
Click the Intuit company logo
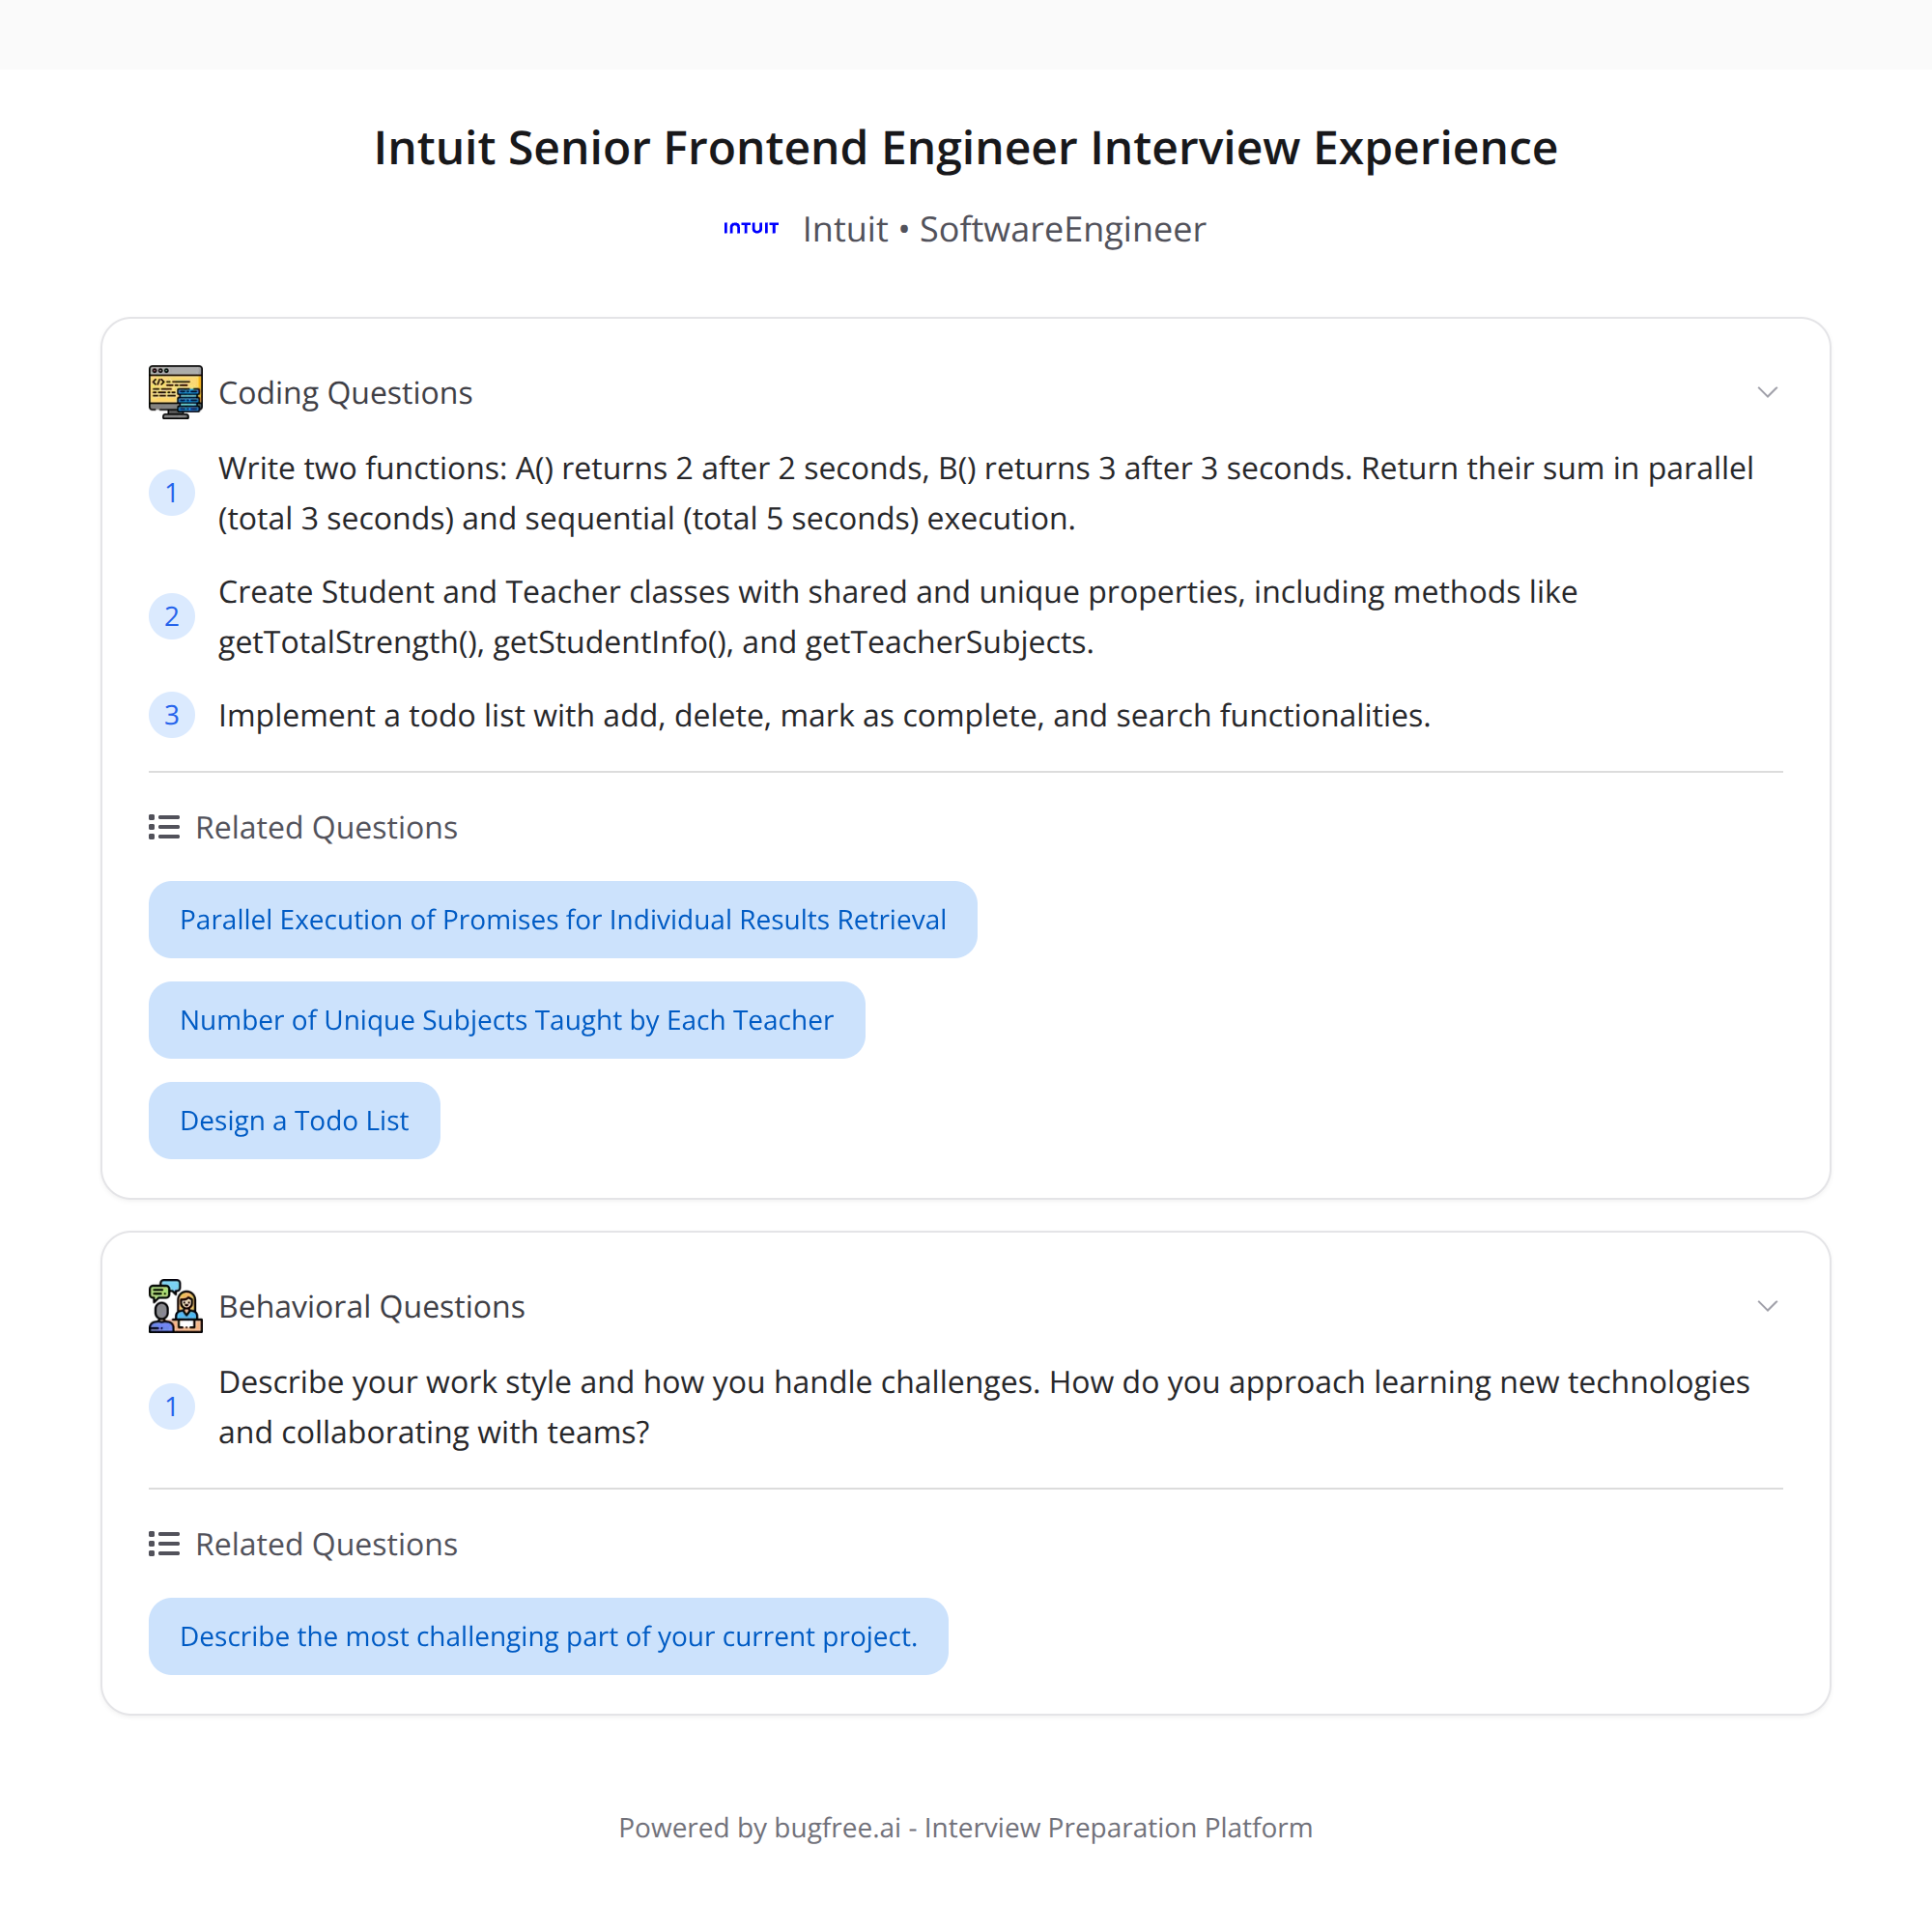coord(751,229)
